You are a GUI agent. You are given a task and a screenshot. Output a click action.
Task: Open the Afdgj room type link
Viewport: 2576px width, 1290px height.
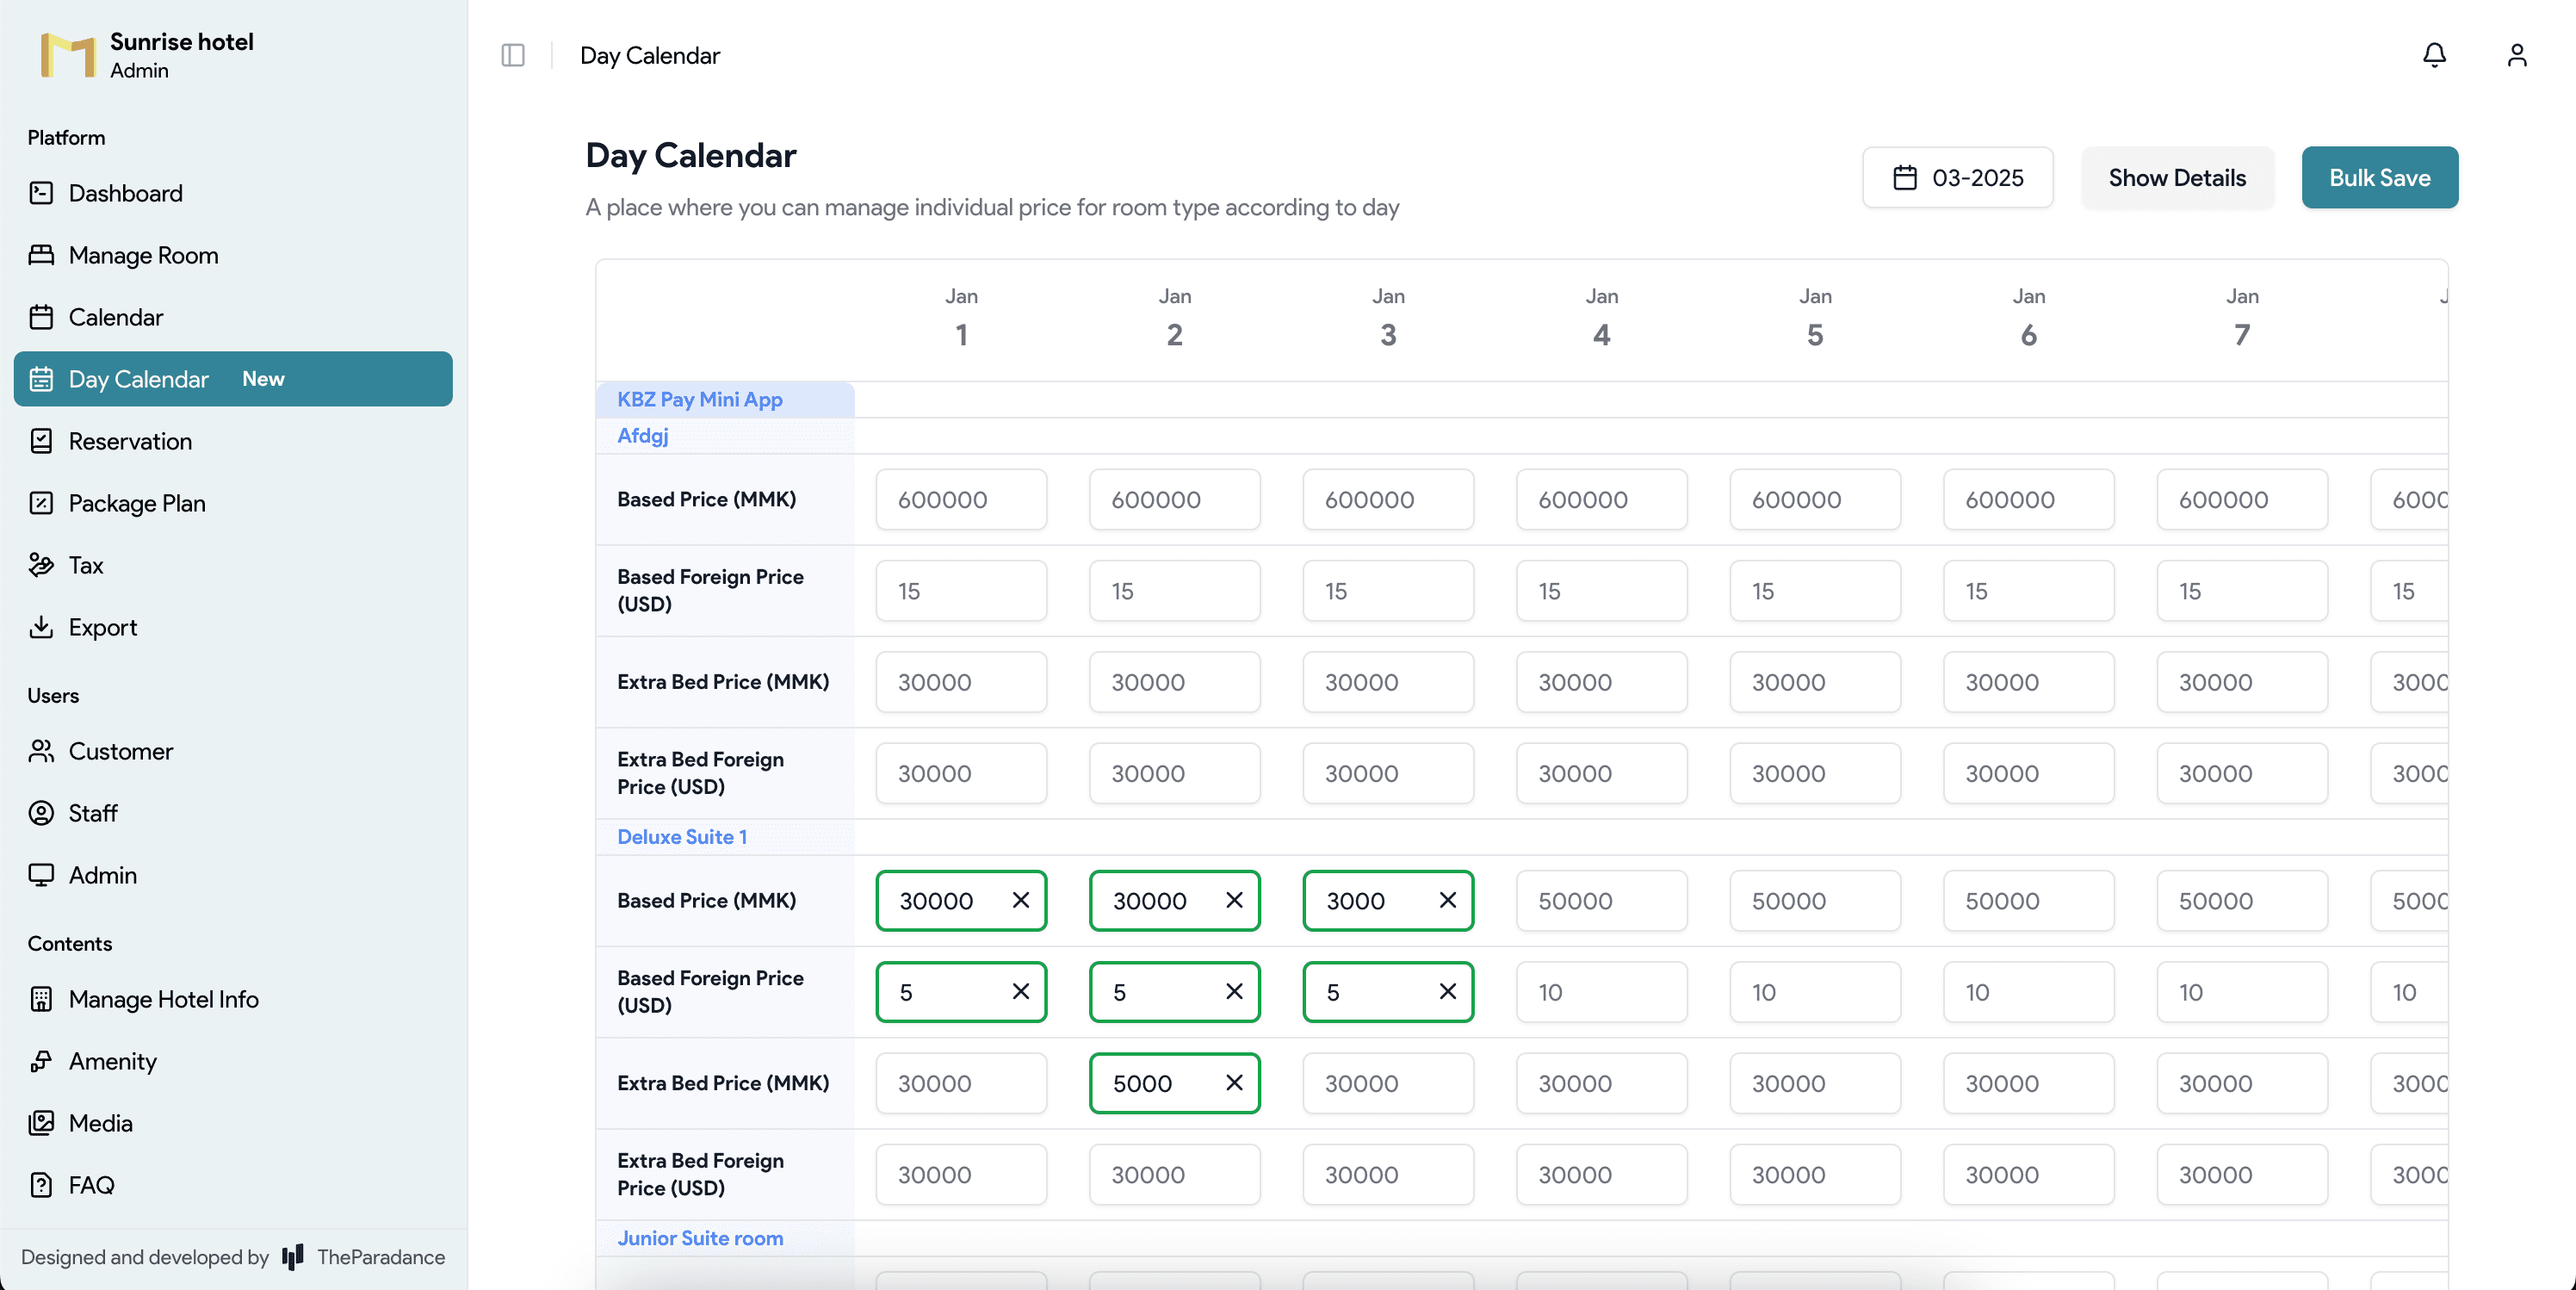(643, 436)
